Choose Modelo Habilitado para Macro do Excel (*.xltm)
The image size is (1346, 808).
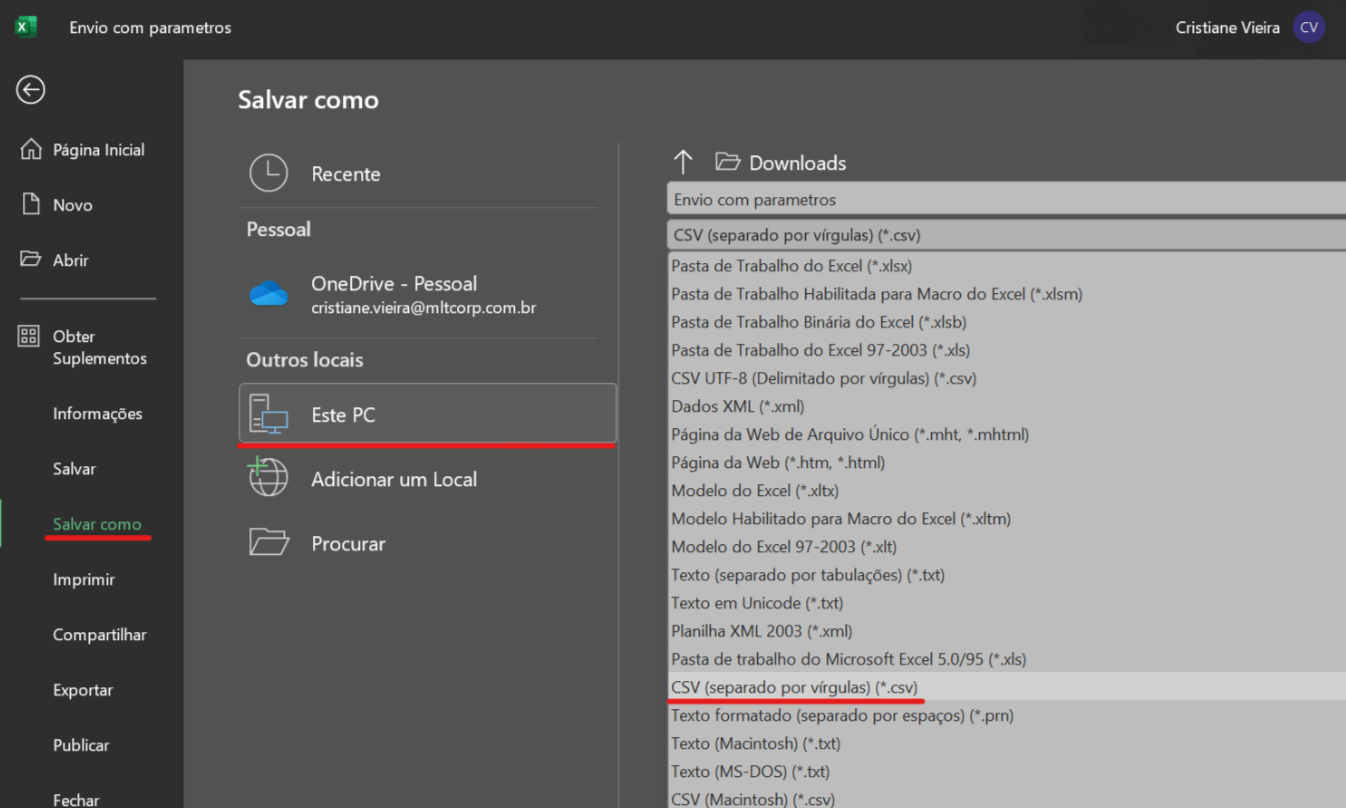pos(1006,519)
